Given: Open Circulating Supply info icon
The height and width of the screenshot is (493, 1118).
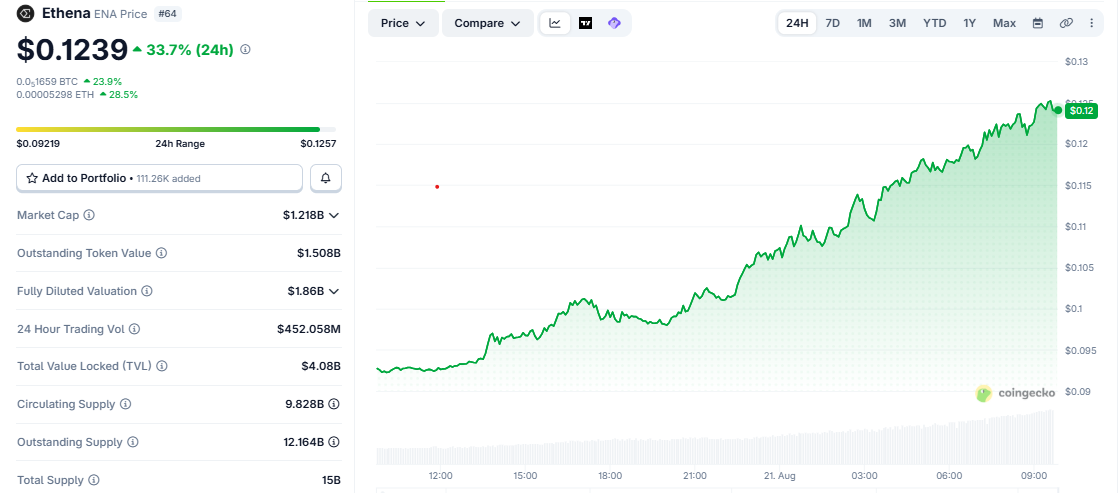Looking at the screenshot, I should pos(125,404).
